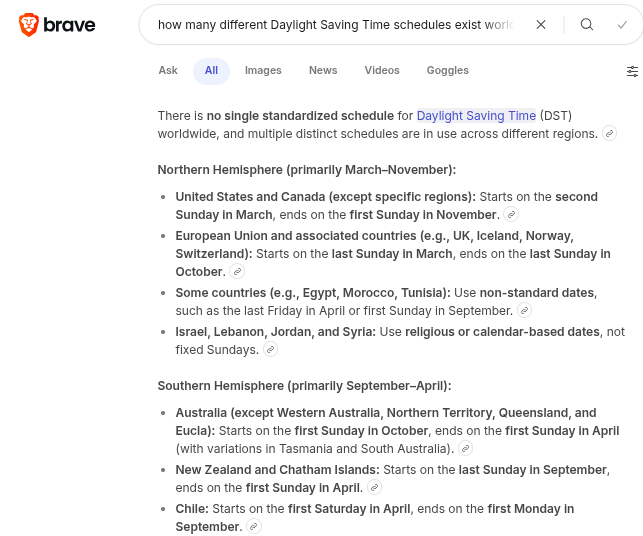Image resolution: width=643 pixels, height=536 pixels.
Task: Select the Images tab
Action: [263, 71]
